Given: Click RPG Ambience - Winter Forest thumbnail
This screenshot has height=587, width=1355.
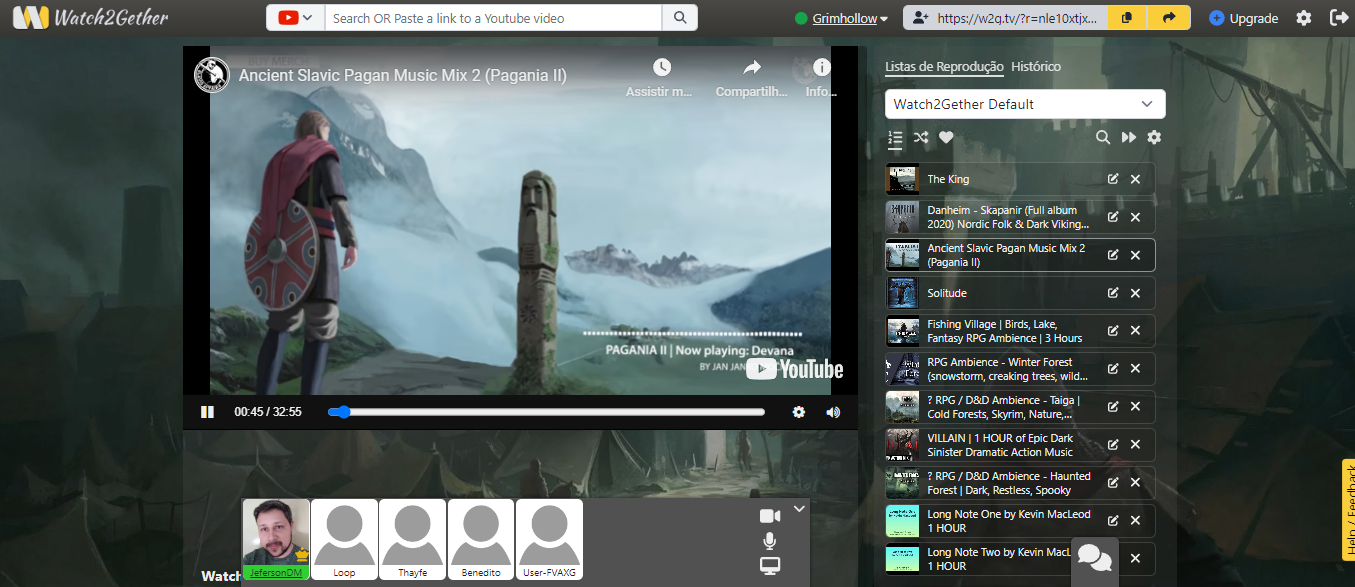Looking at the screenshot, I should [902, 369].
